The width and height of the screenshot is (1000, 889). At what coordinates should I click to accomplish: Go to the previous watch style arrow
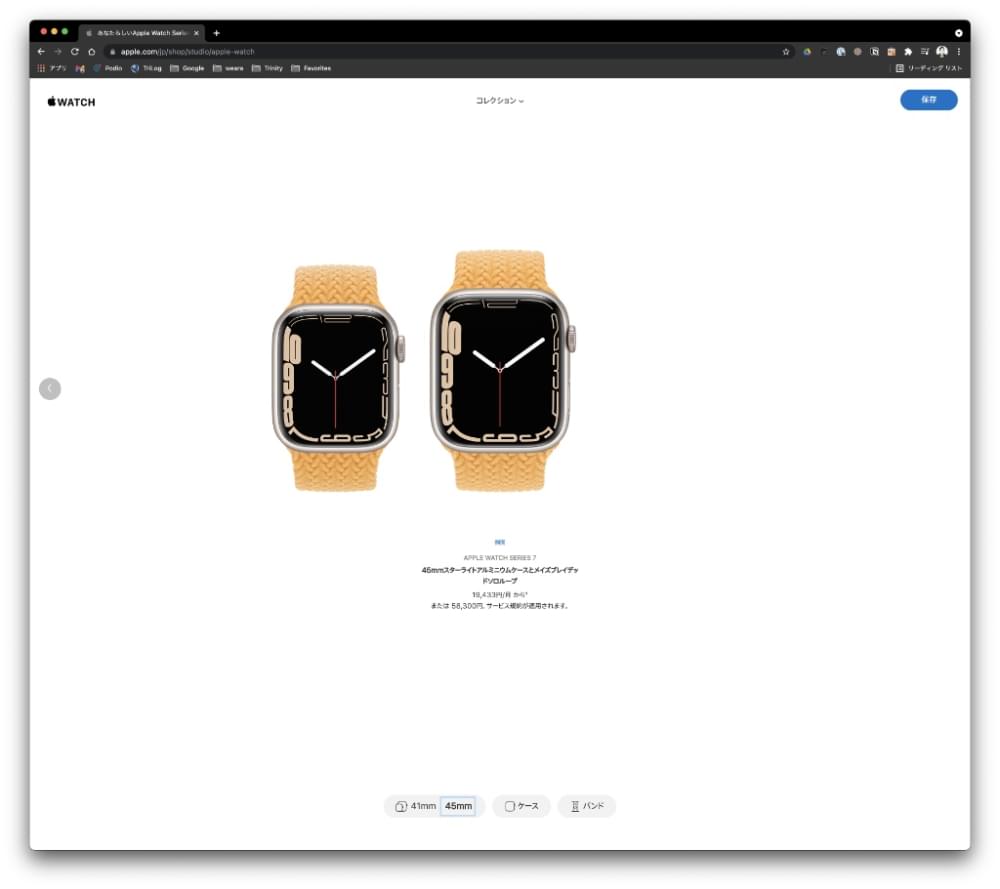(50, 388)
